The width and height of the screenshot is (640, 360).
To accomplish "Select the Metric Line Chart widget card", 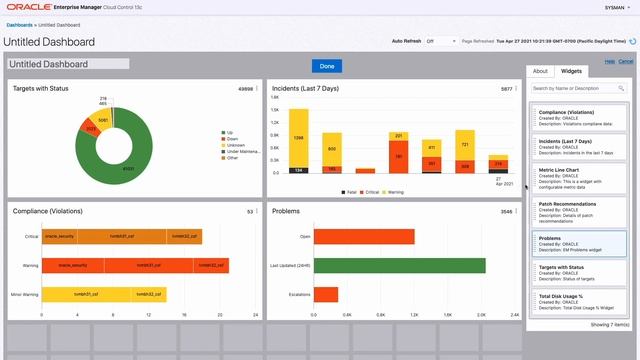I will (x=579, y=178).
